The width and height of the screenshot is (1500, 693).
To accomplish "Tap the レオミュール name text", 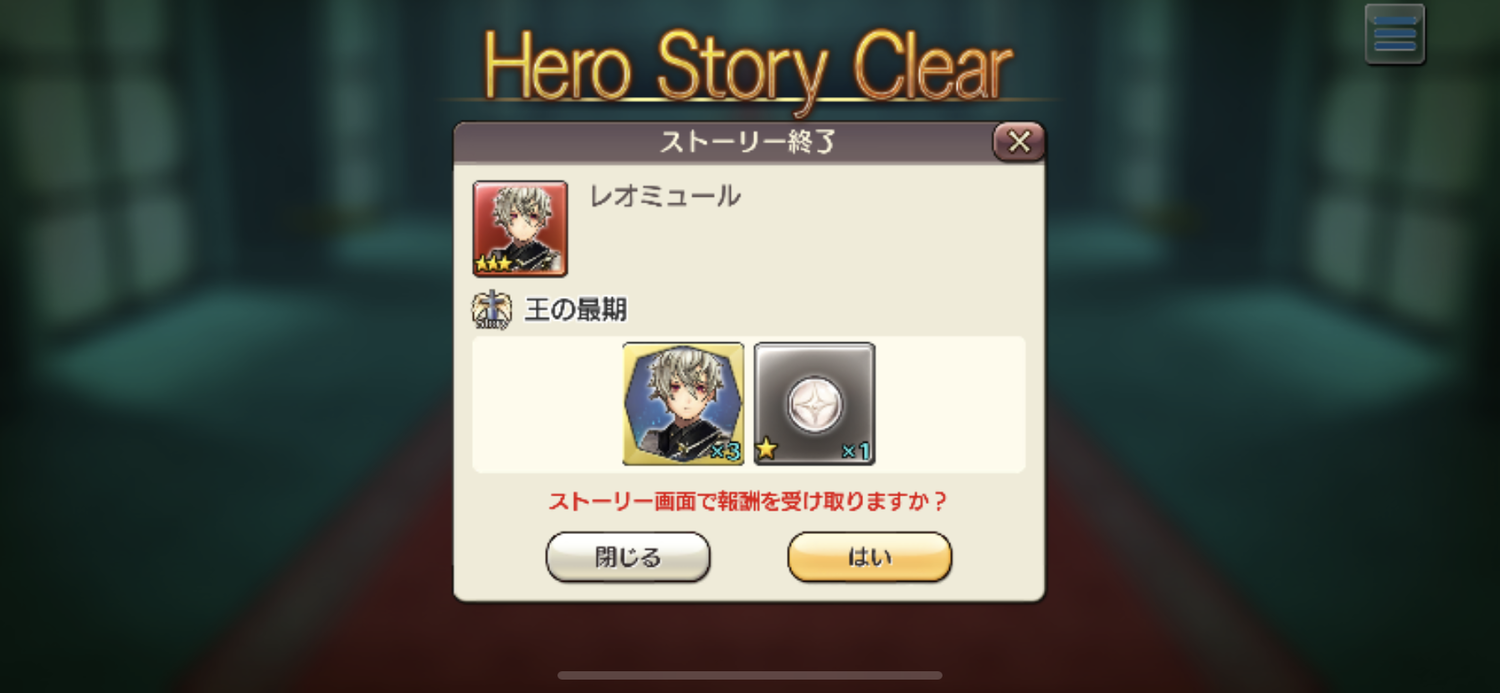I will [665, 196].
